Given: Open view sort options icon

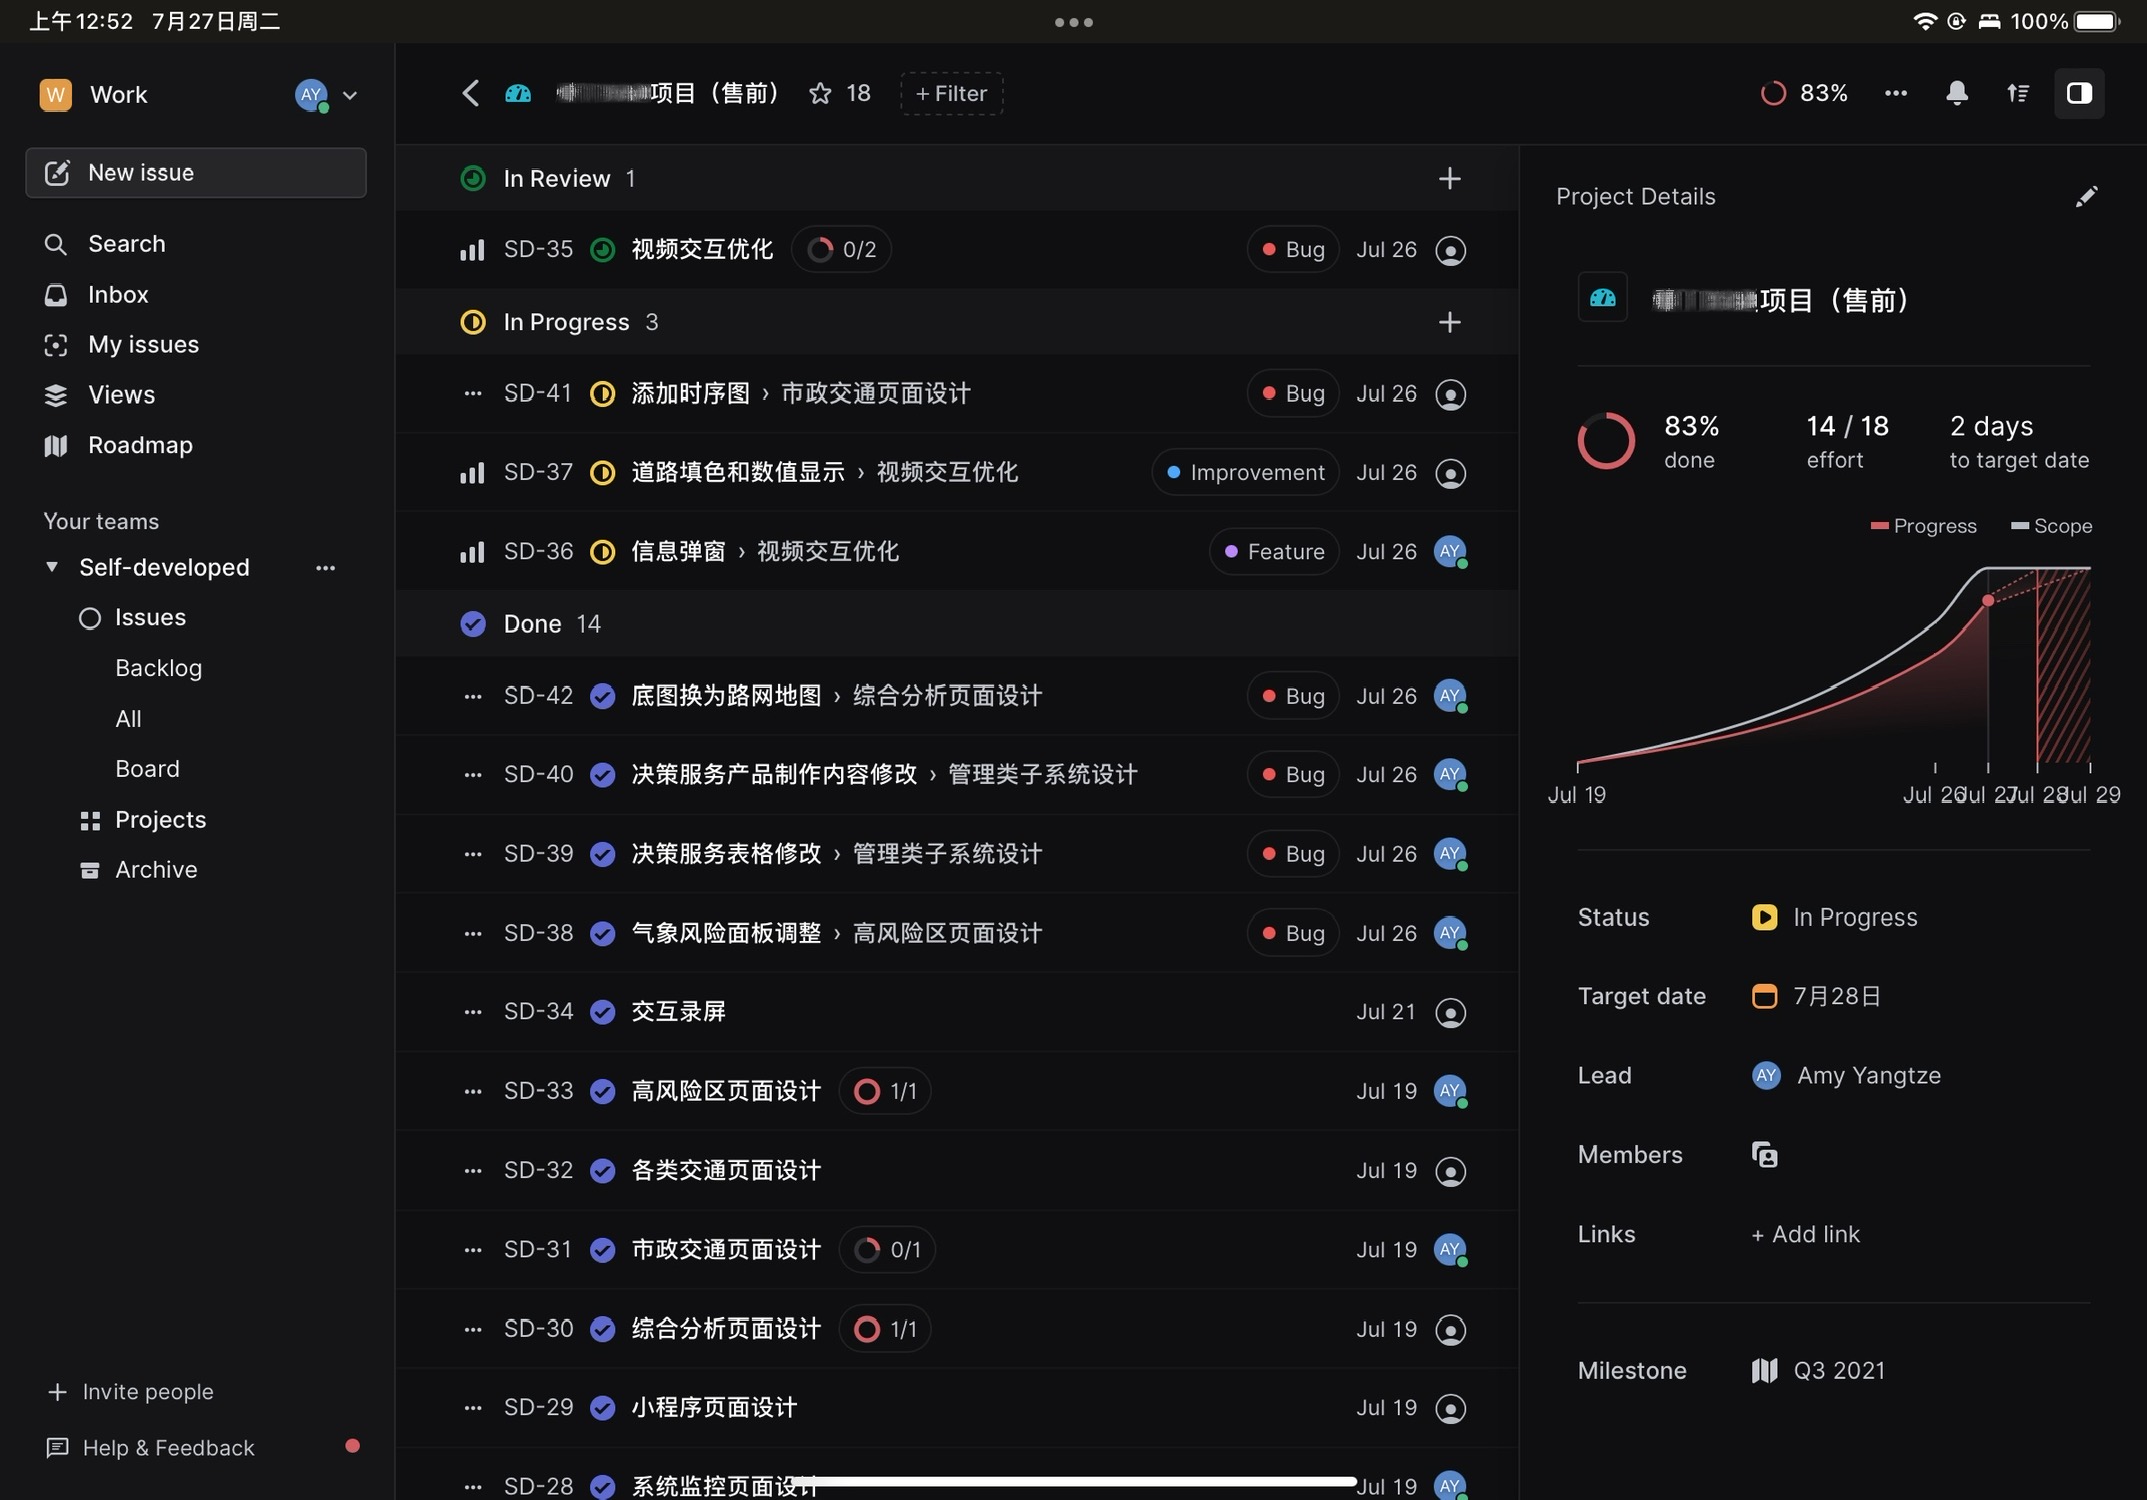Looking at the screenshot, I should (2017, 93).
